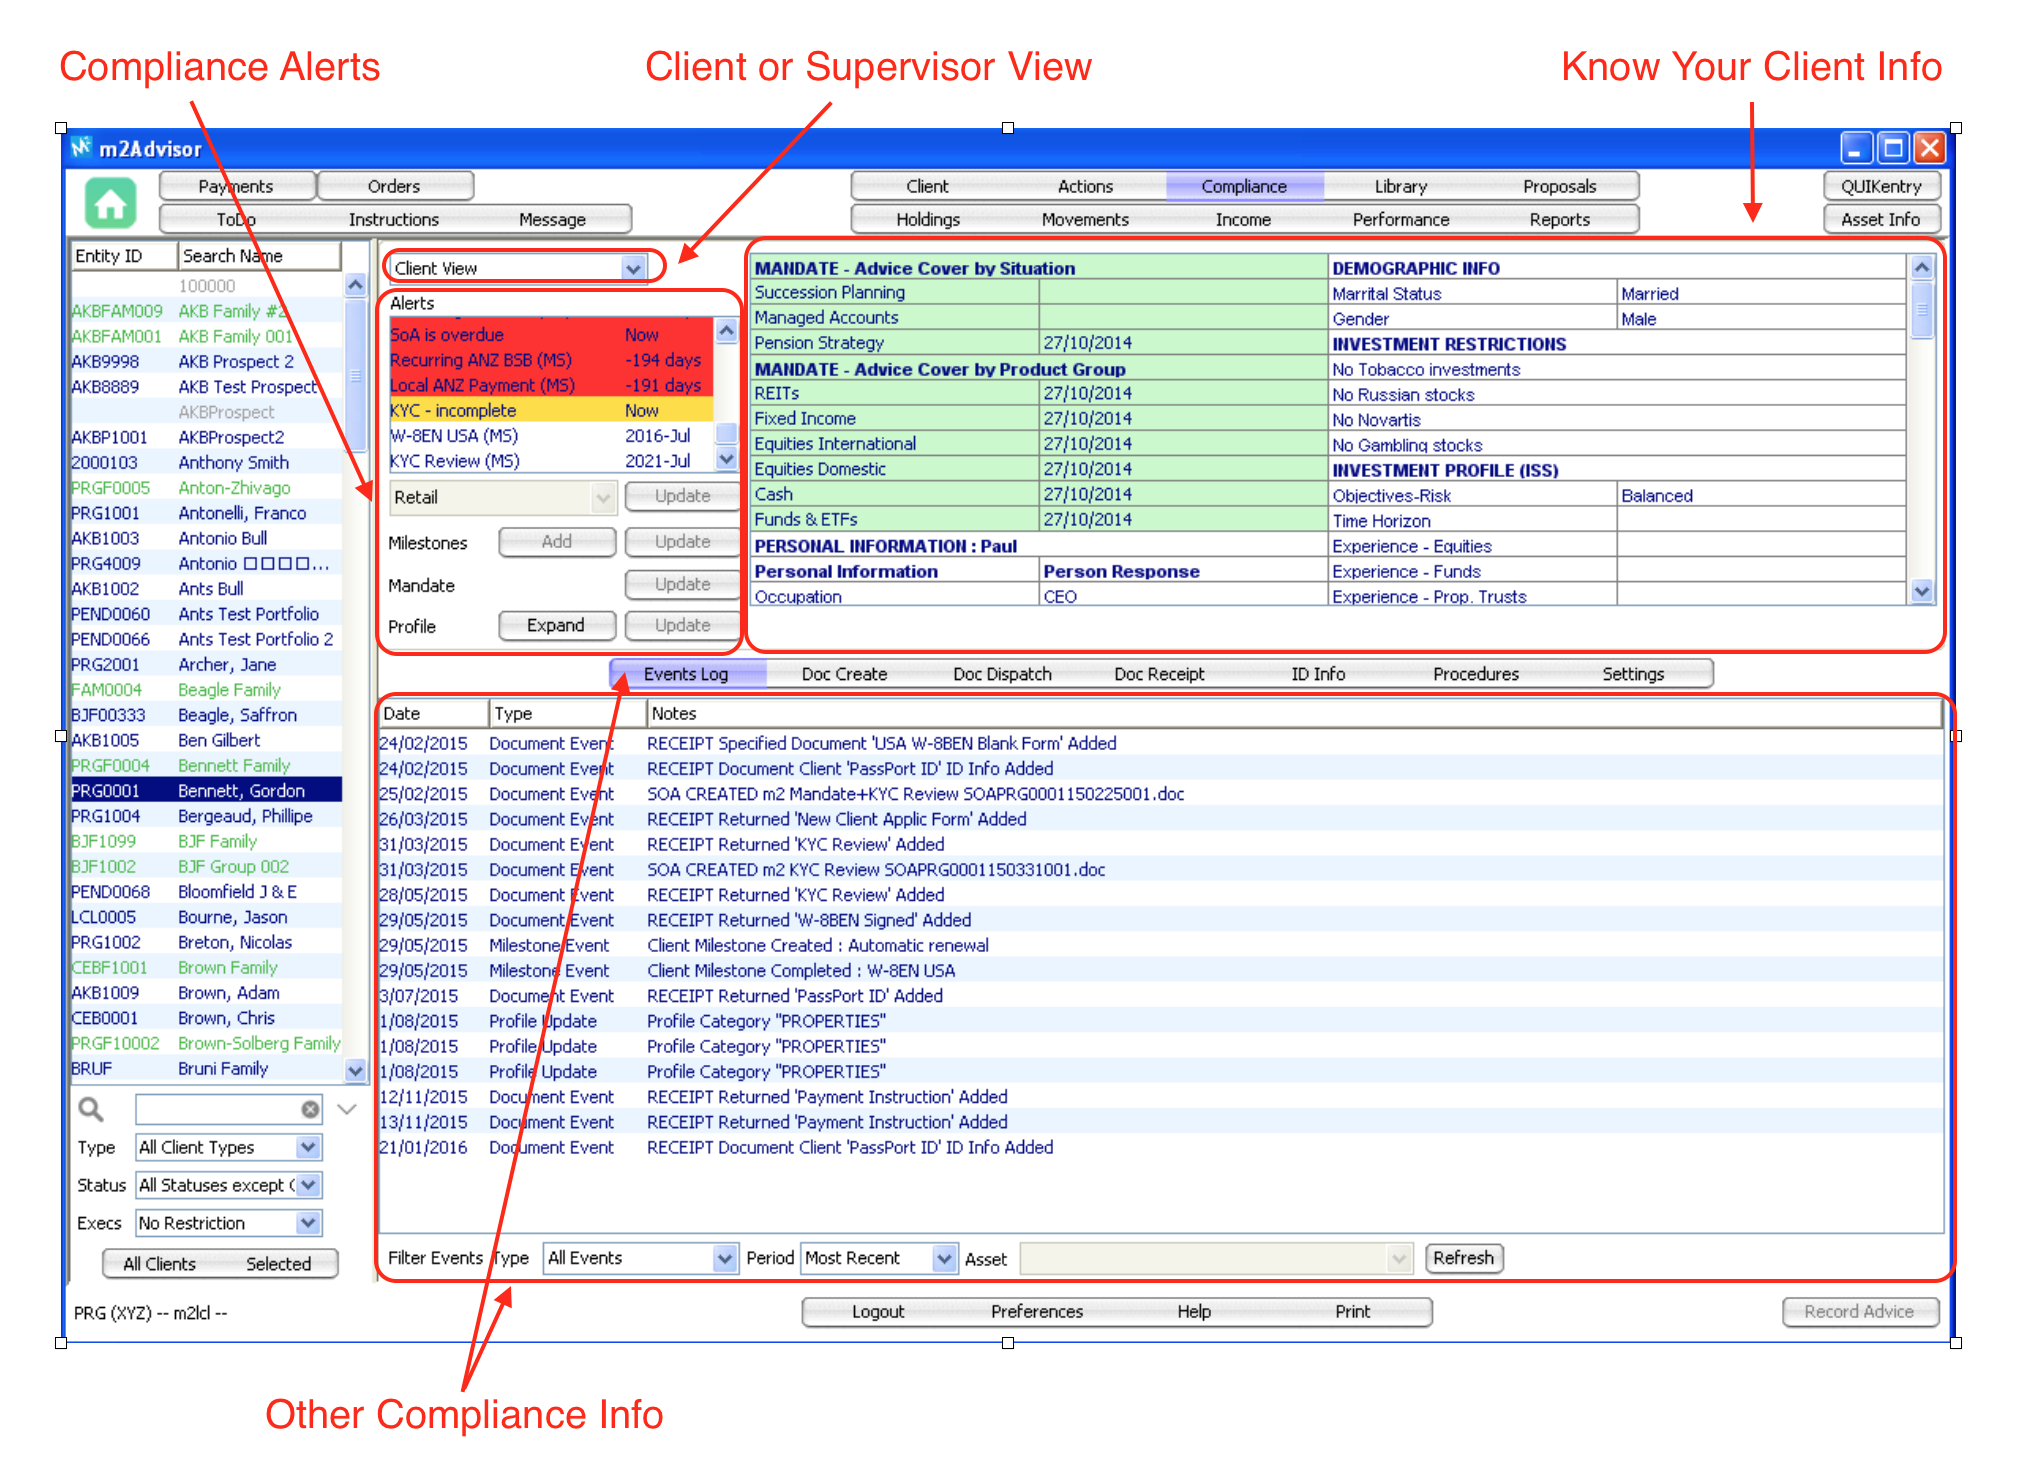Viewport: 2018px width, 1482px height.
Task: Open the All Client Types dropdown
Action: [x=308, y=1147]
